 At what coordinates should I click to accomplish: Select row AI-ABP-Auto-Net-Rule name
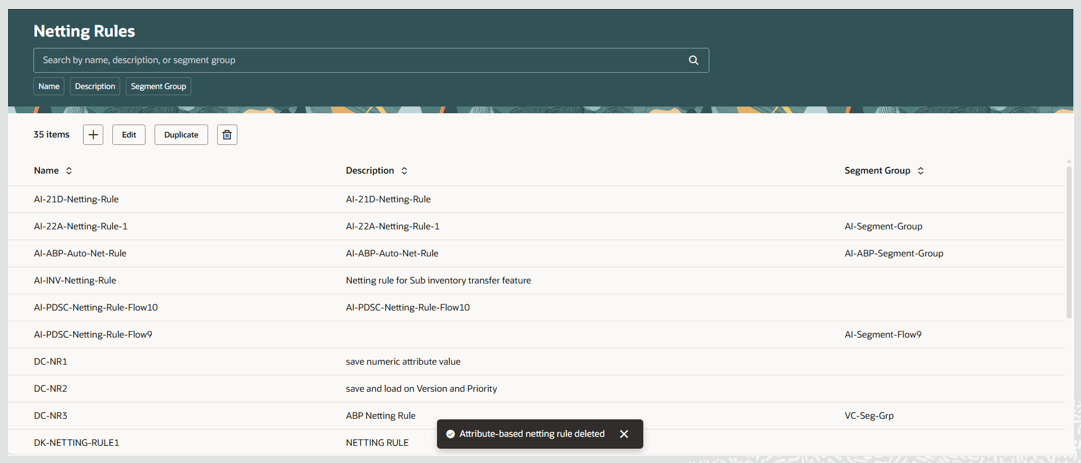(80, 254)
